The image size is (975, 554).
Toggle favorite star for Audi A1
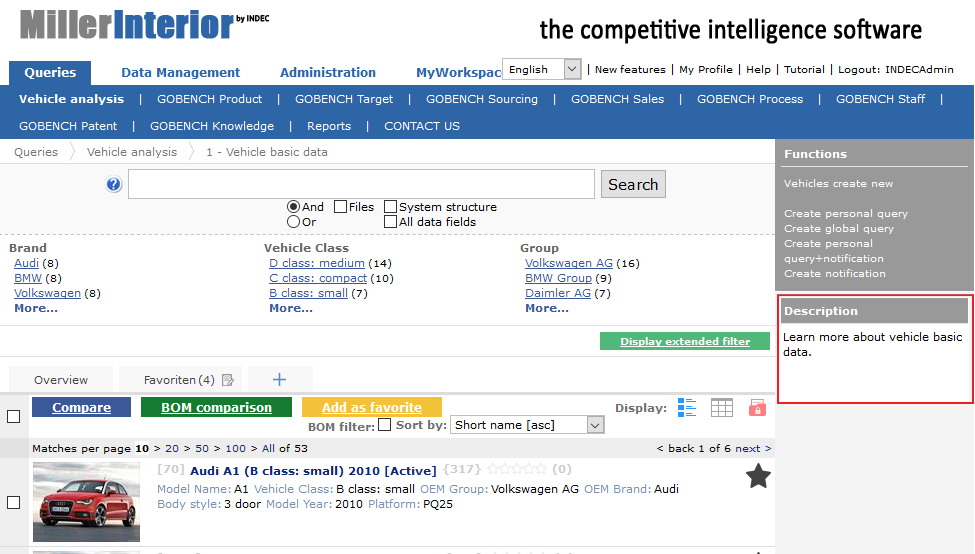click(758, 477)
